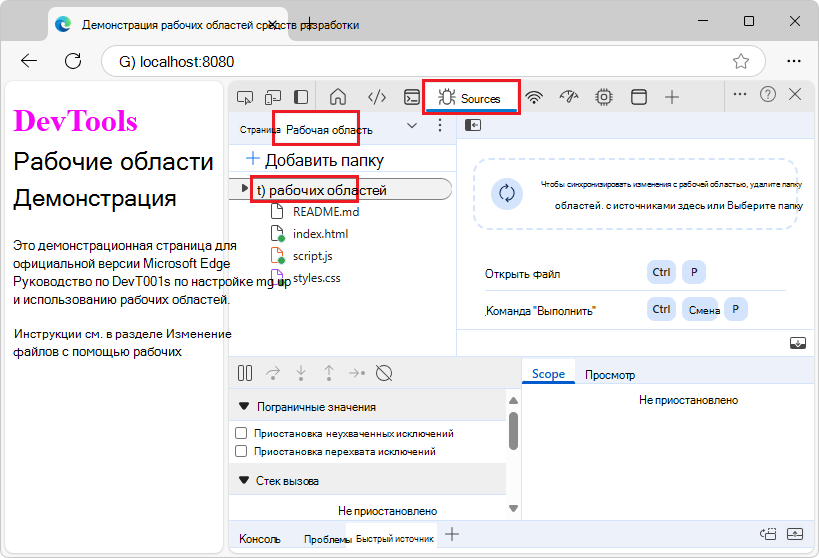Open the Console tool icon
819x558 pixels.
coord(412,97)
